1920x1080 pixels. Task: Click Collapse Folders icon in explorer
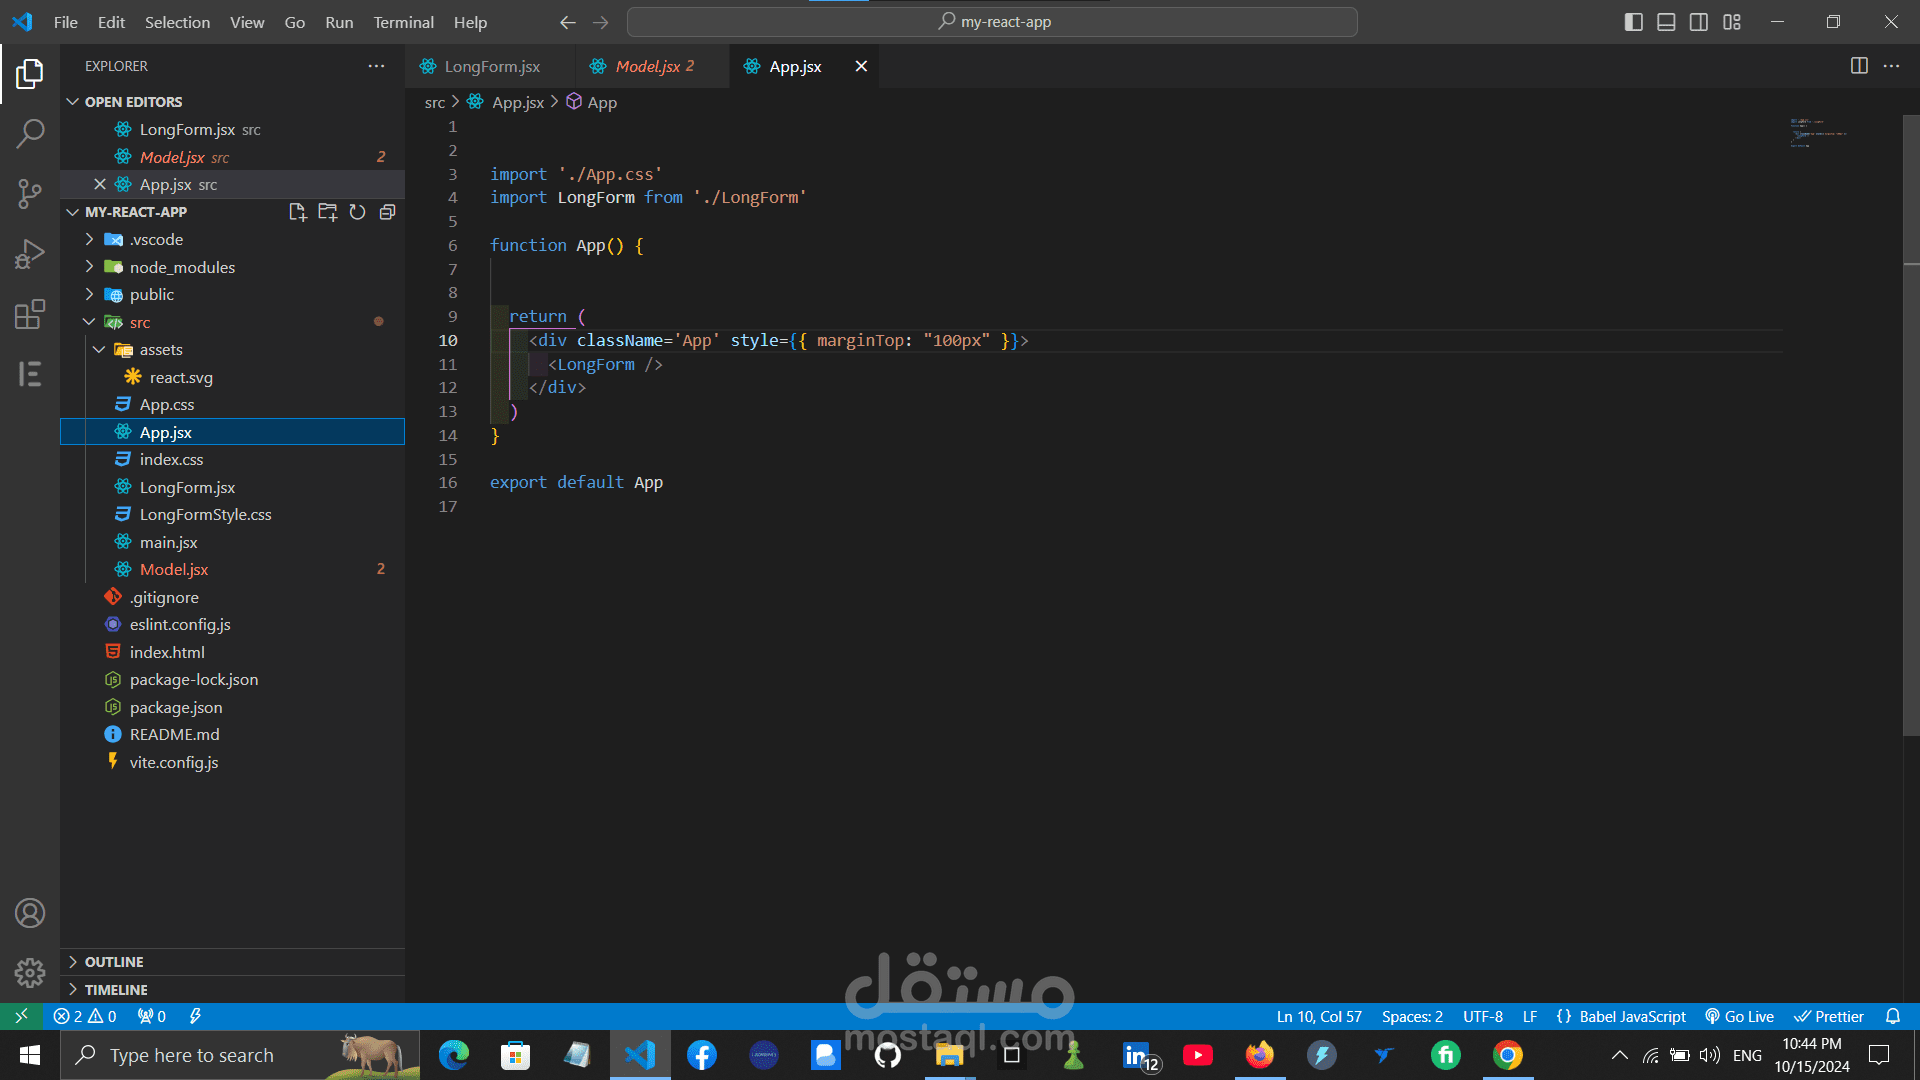387,212
